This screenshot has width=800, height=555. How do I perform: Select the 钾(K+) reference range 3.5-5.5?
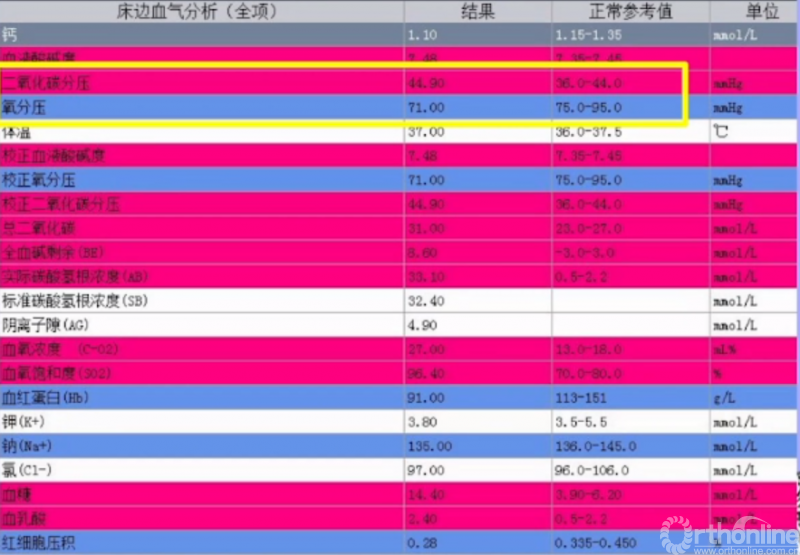click(588, 422)
